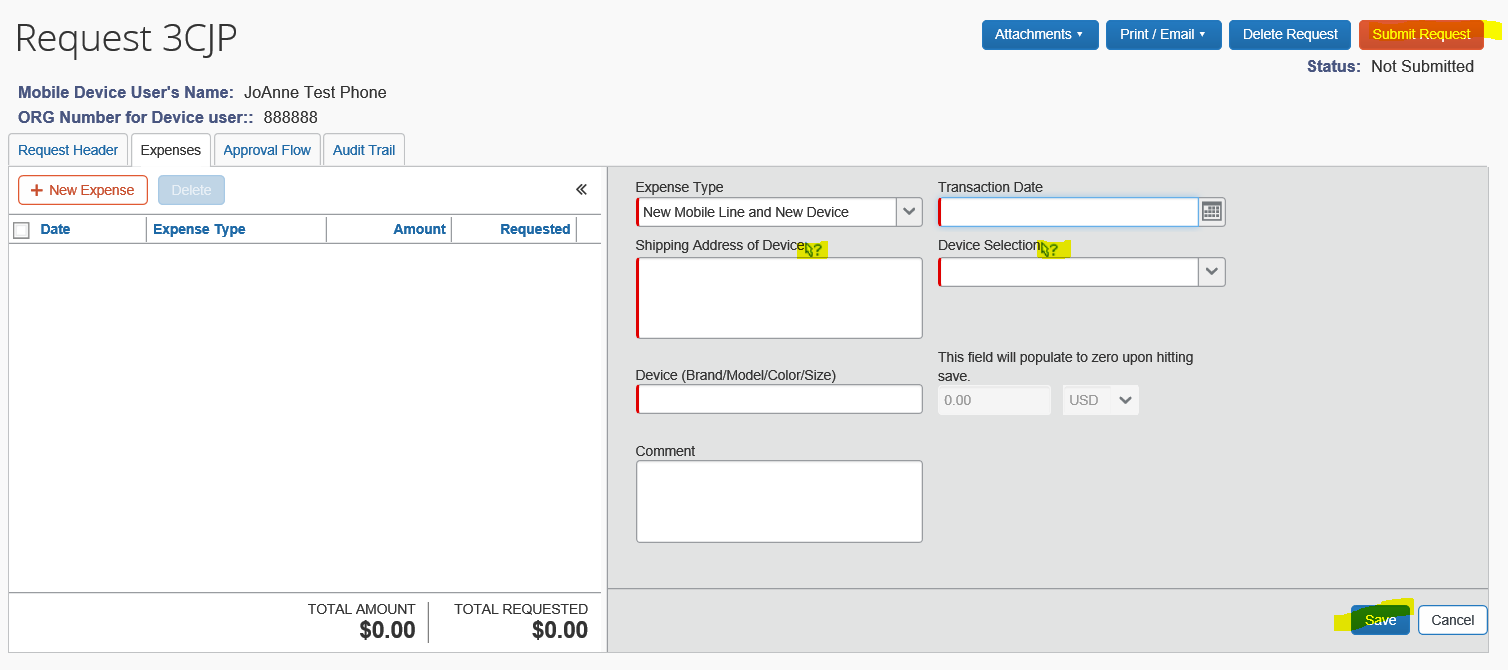Open the Device Selection dropdown
Screen dimensions: 1508x670
[x=1212, y=272]
